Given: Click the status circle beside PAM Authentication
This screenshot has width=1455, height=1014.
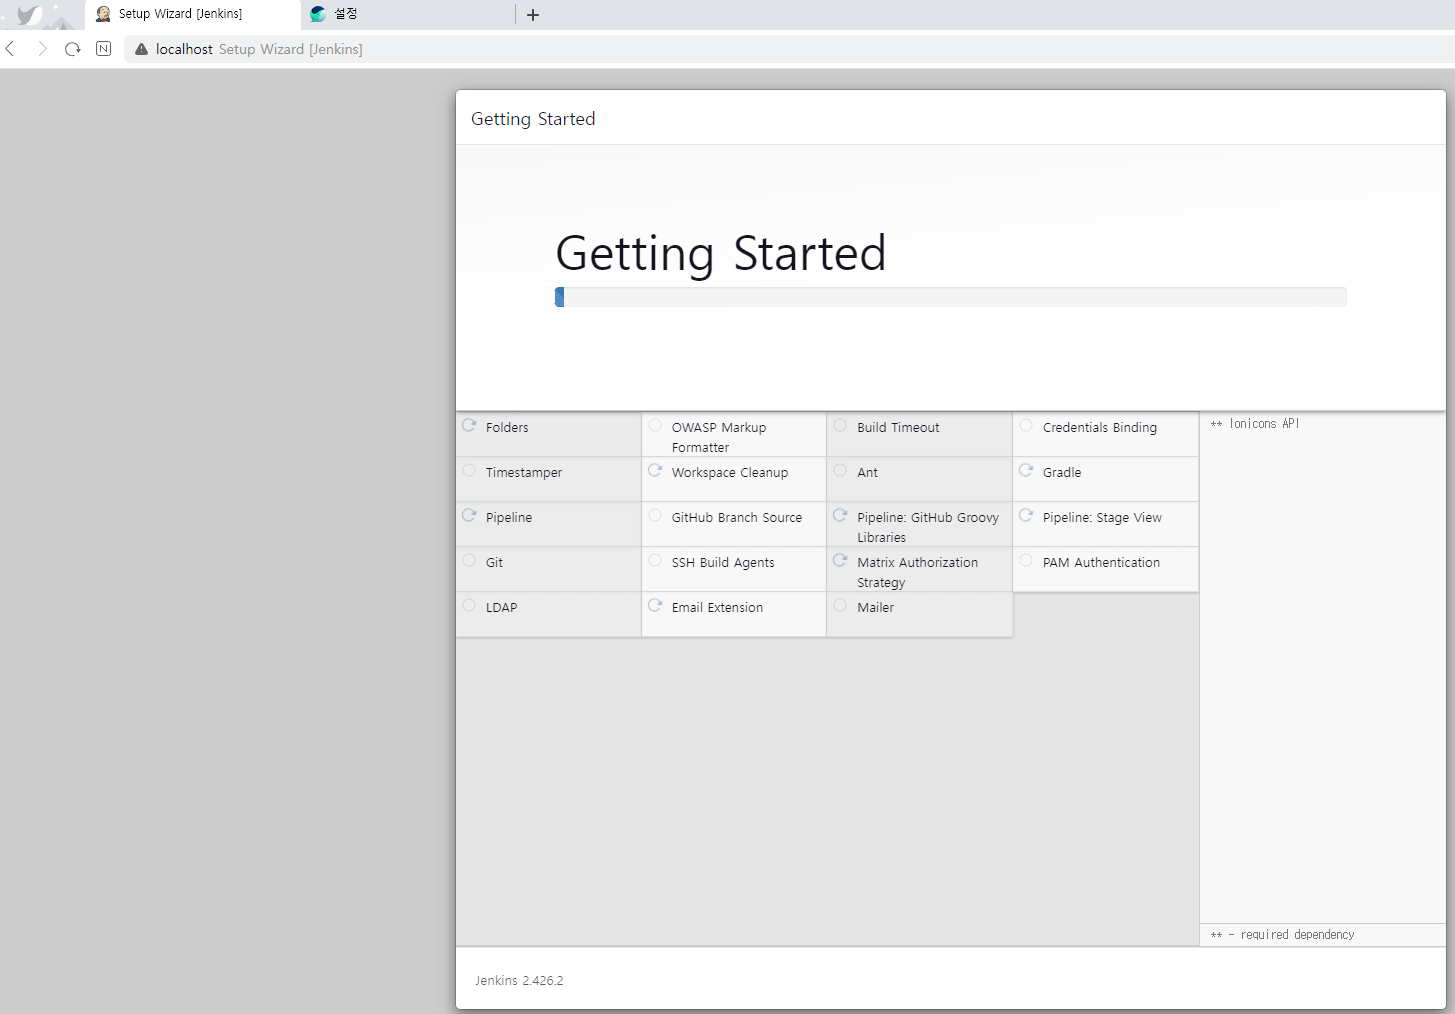Looking at the screenshot, I should coord(1026,560).
